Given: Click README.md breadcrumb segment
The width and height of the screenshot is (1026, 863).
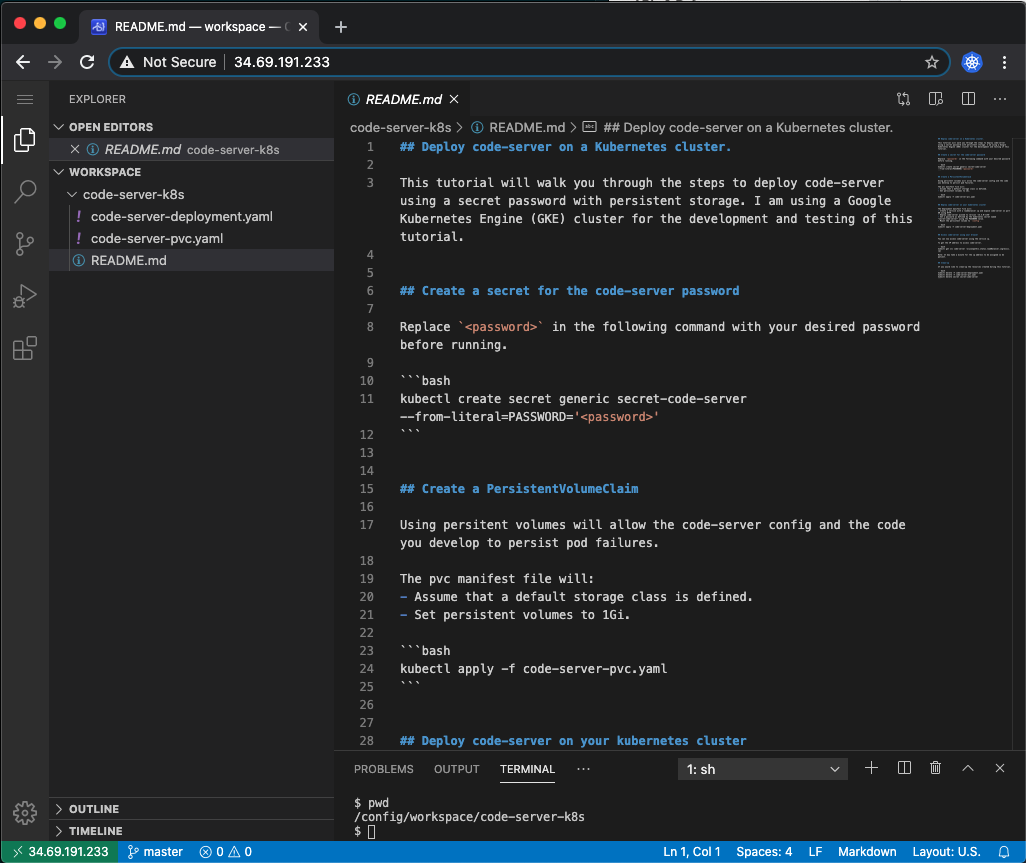Looking at the screenshot, I should 527,128.
